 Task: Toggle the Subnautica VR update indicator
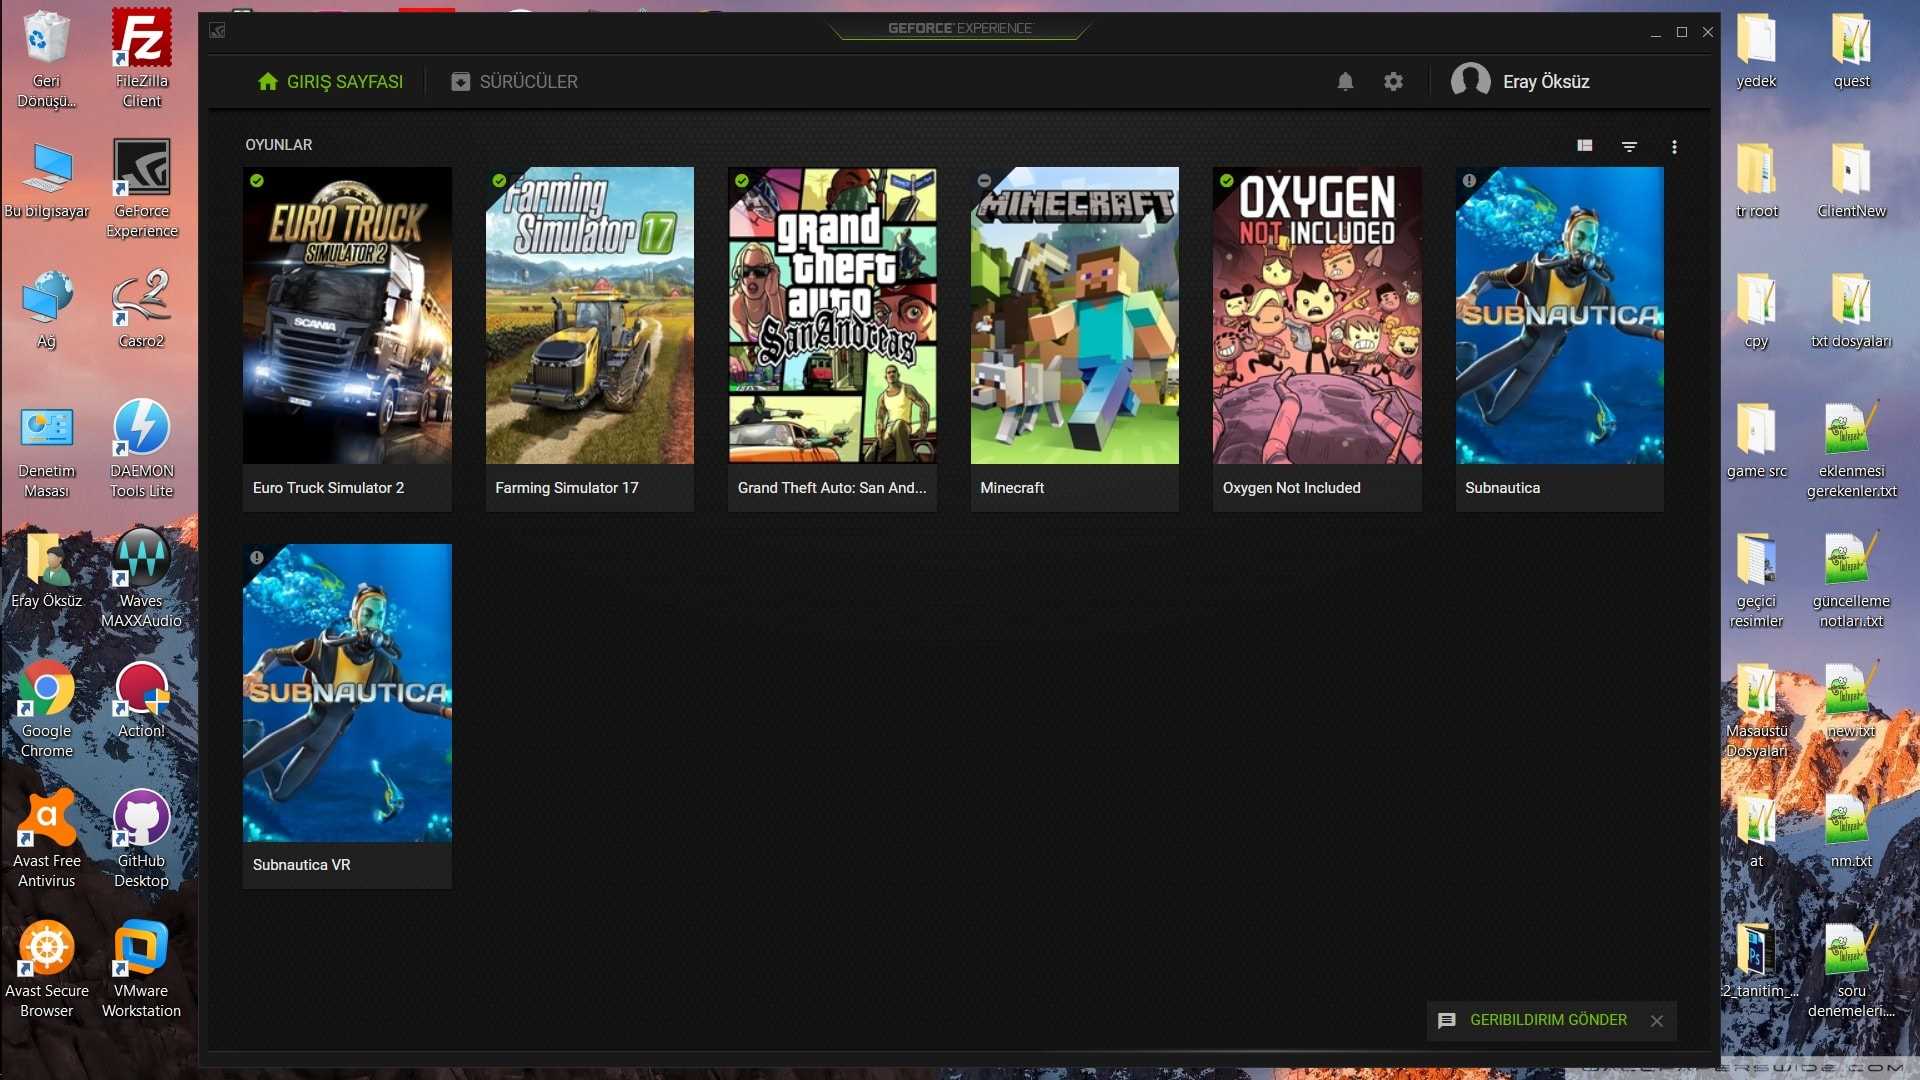coord(255,555)
